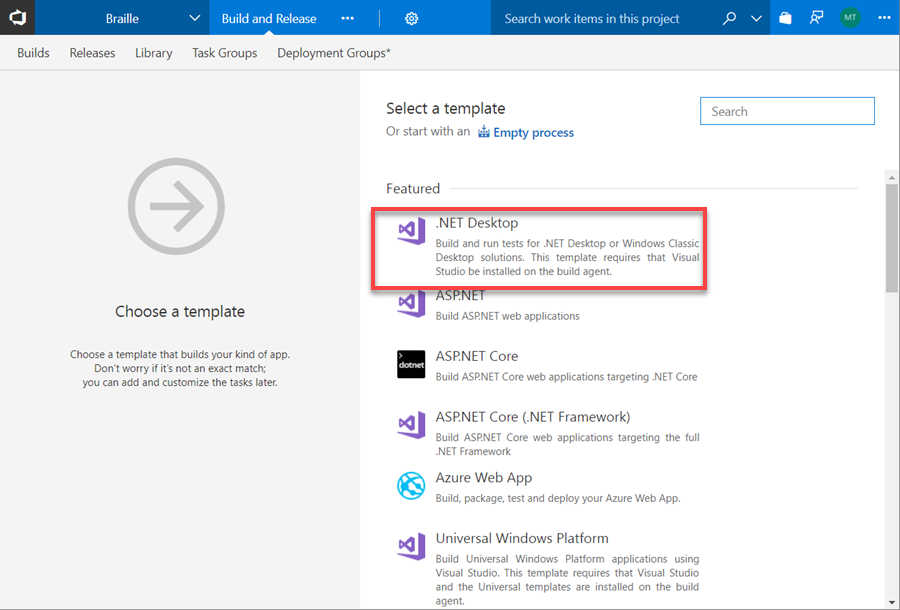
Task: Click the dotnet ASP.NET Core icon
Action: 411,364
